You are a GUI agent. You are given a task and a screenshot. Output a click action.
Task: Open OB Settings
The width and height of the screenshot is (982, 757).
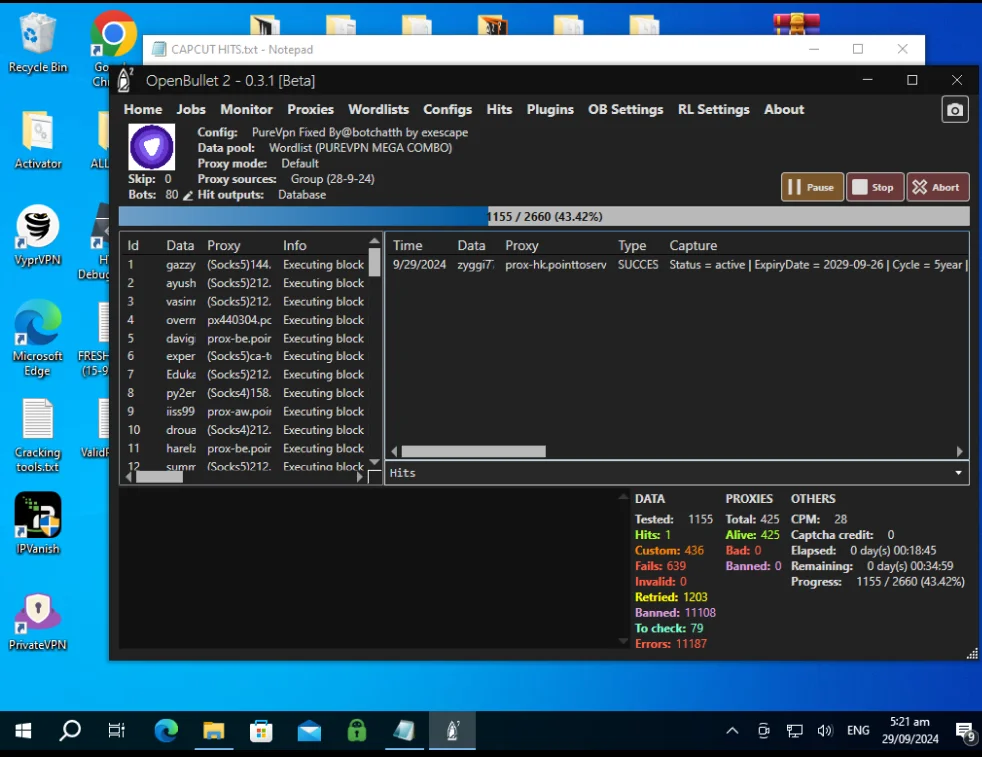tap(625, 110)
